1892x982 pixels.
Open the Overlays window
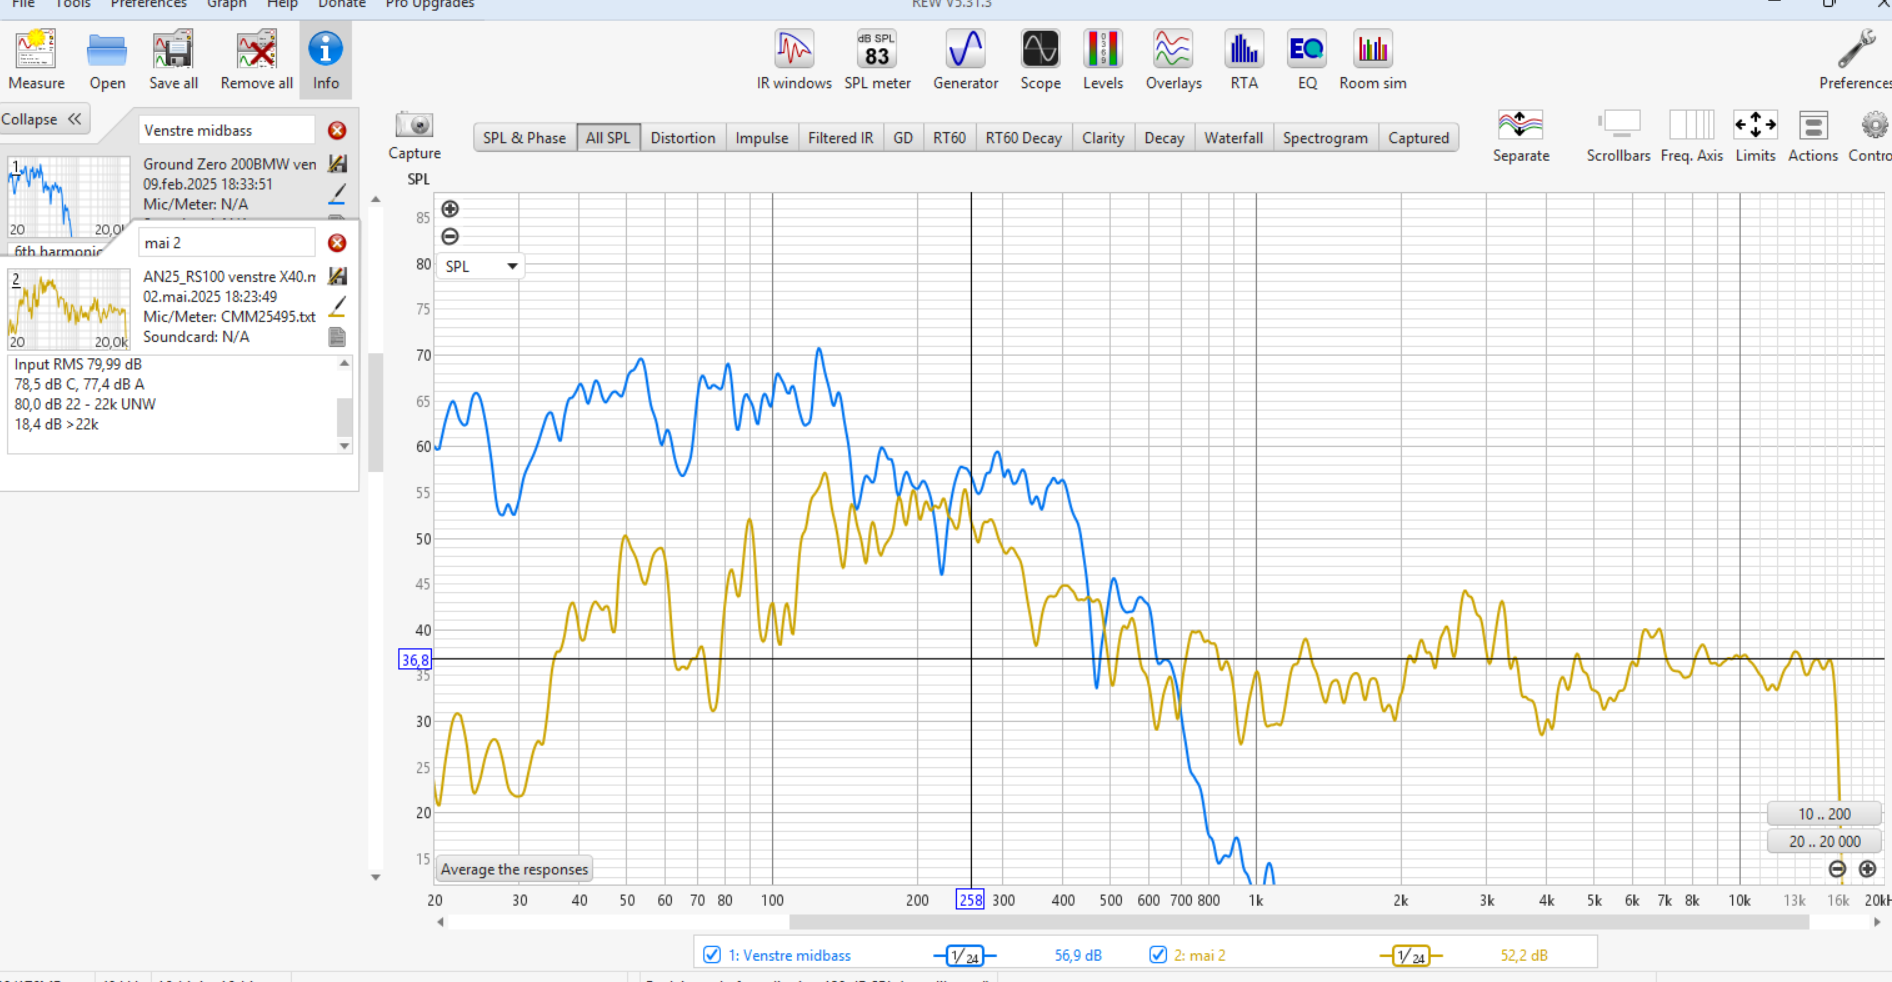(x=1173, y=60)
